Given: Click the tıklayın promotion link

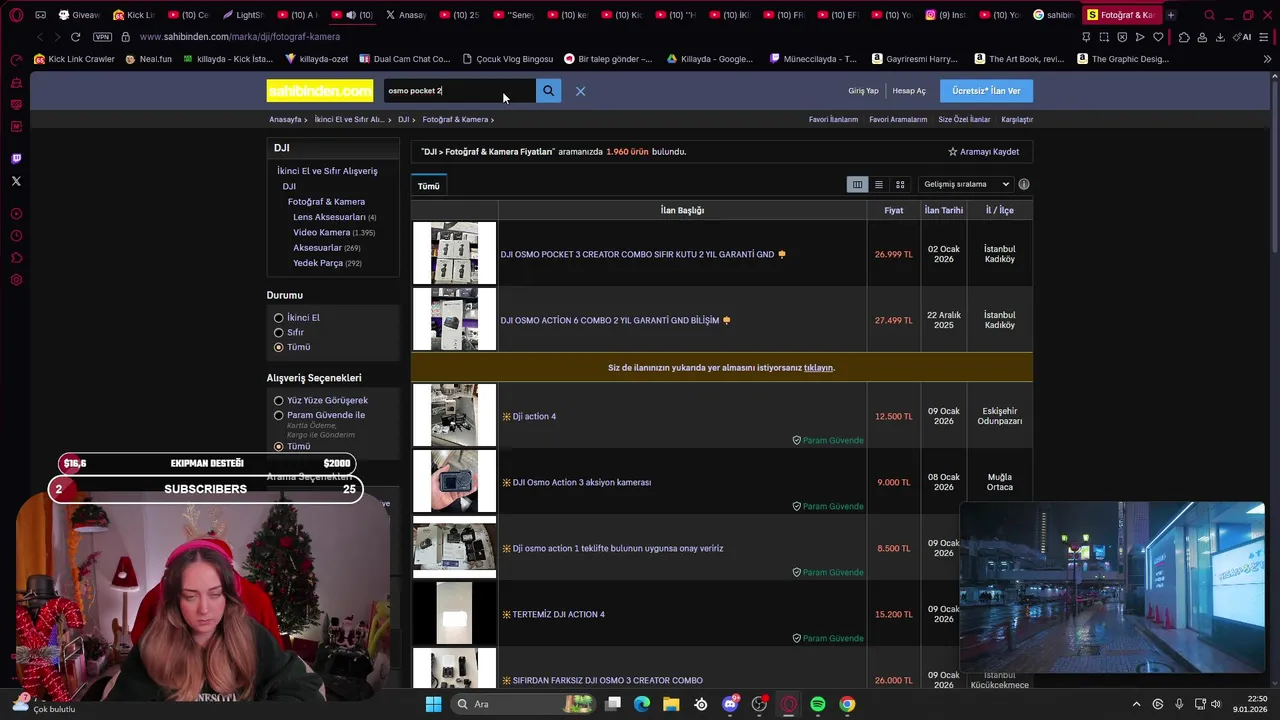Looking at the screenshot, I should point(818,368).
